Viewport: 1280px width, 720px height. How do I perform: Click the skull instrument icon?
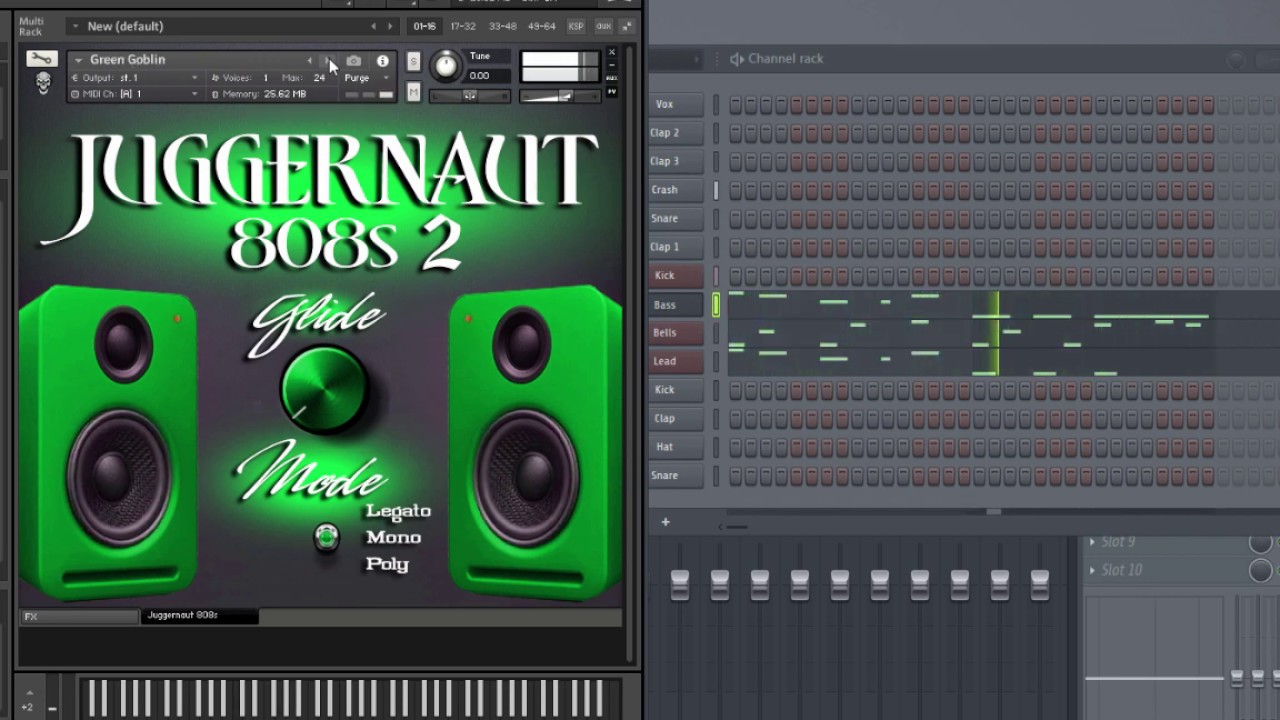click(x=42, y=84)
